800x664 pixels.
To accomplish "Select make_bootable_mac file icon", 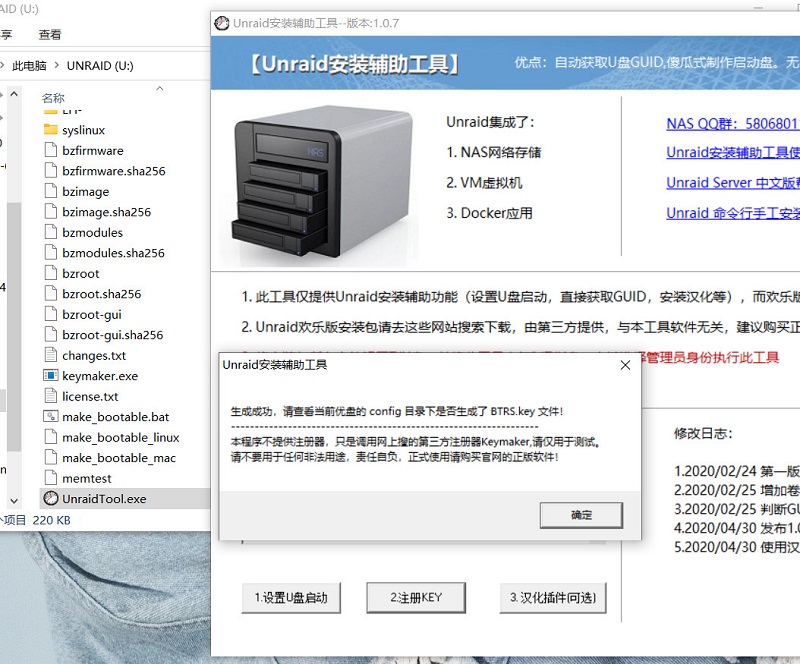I will pos(51,457).
